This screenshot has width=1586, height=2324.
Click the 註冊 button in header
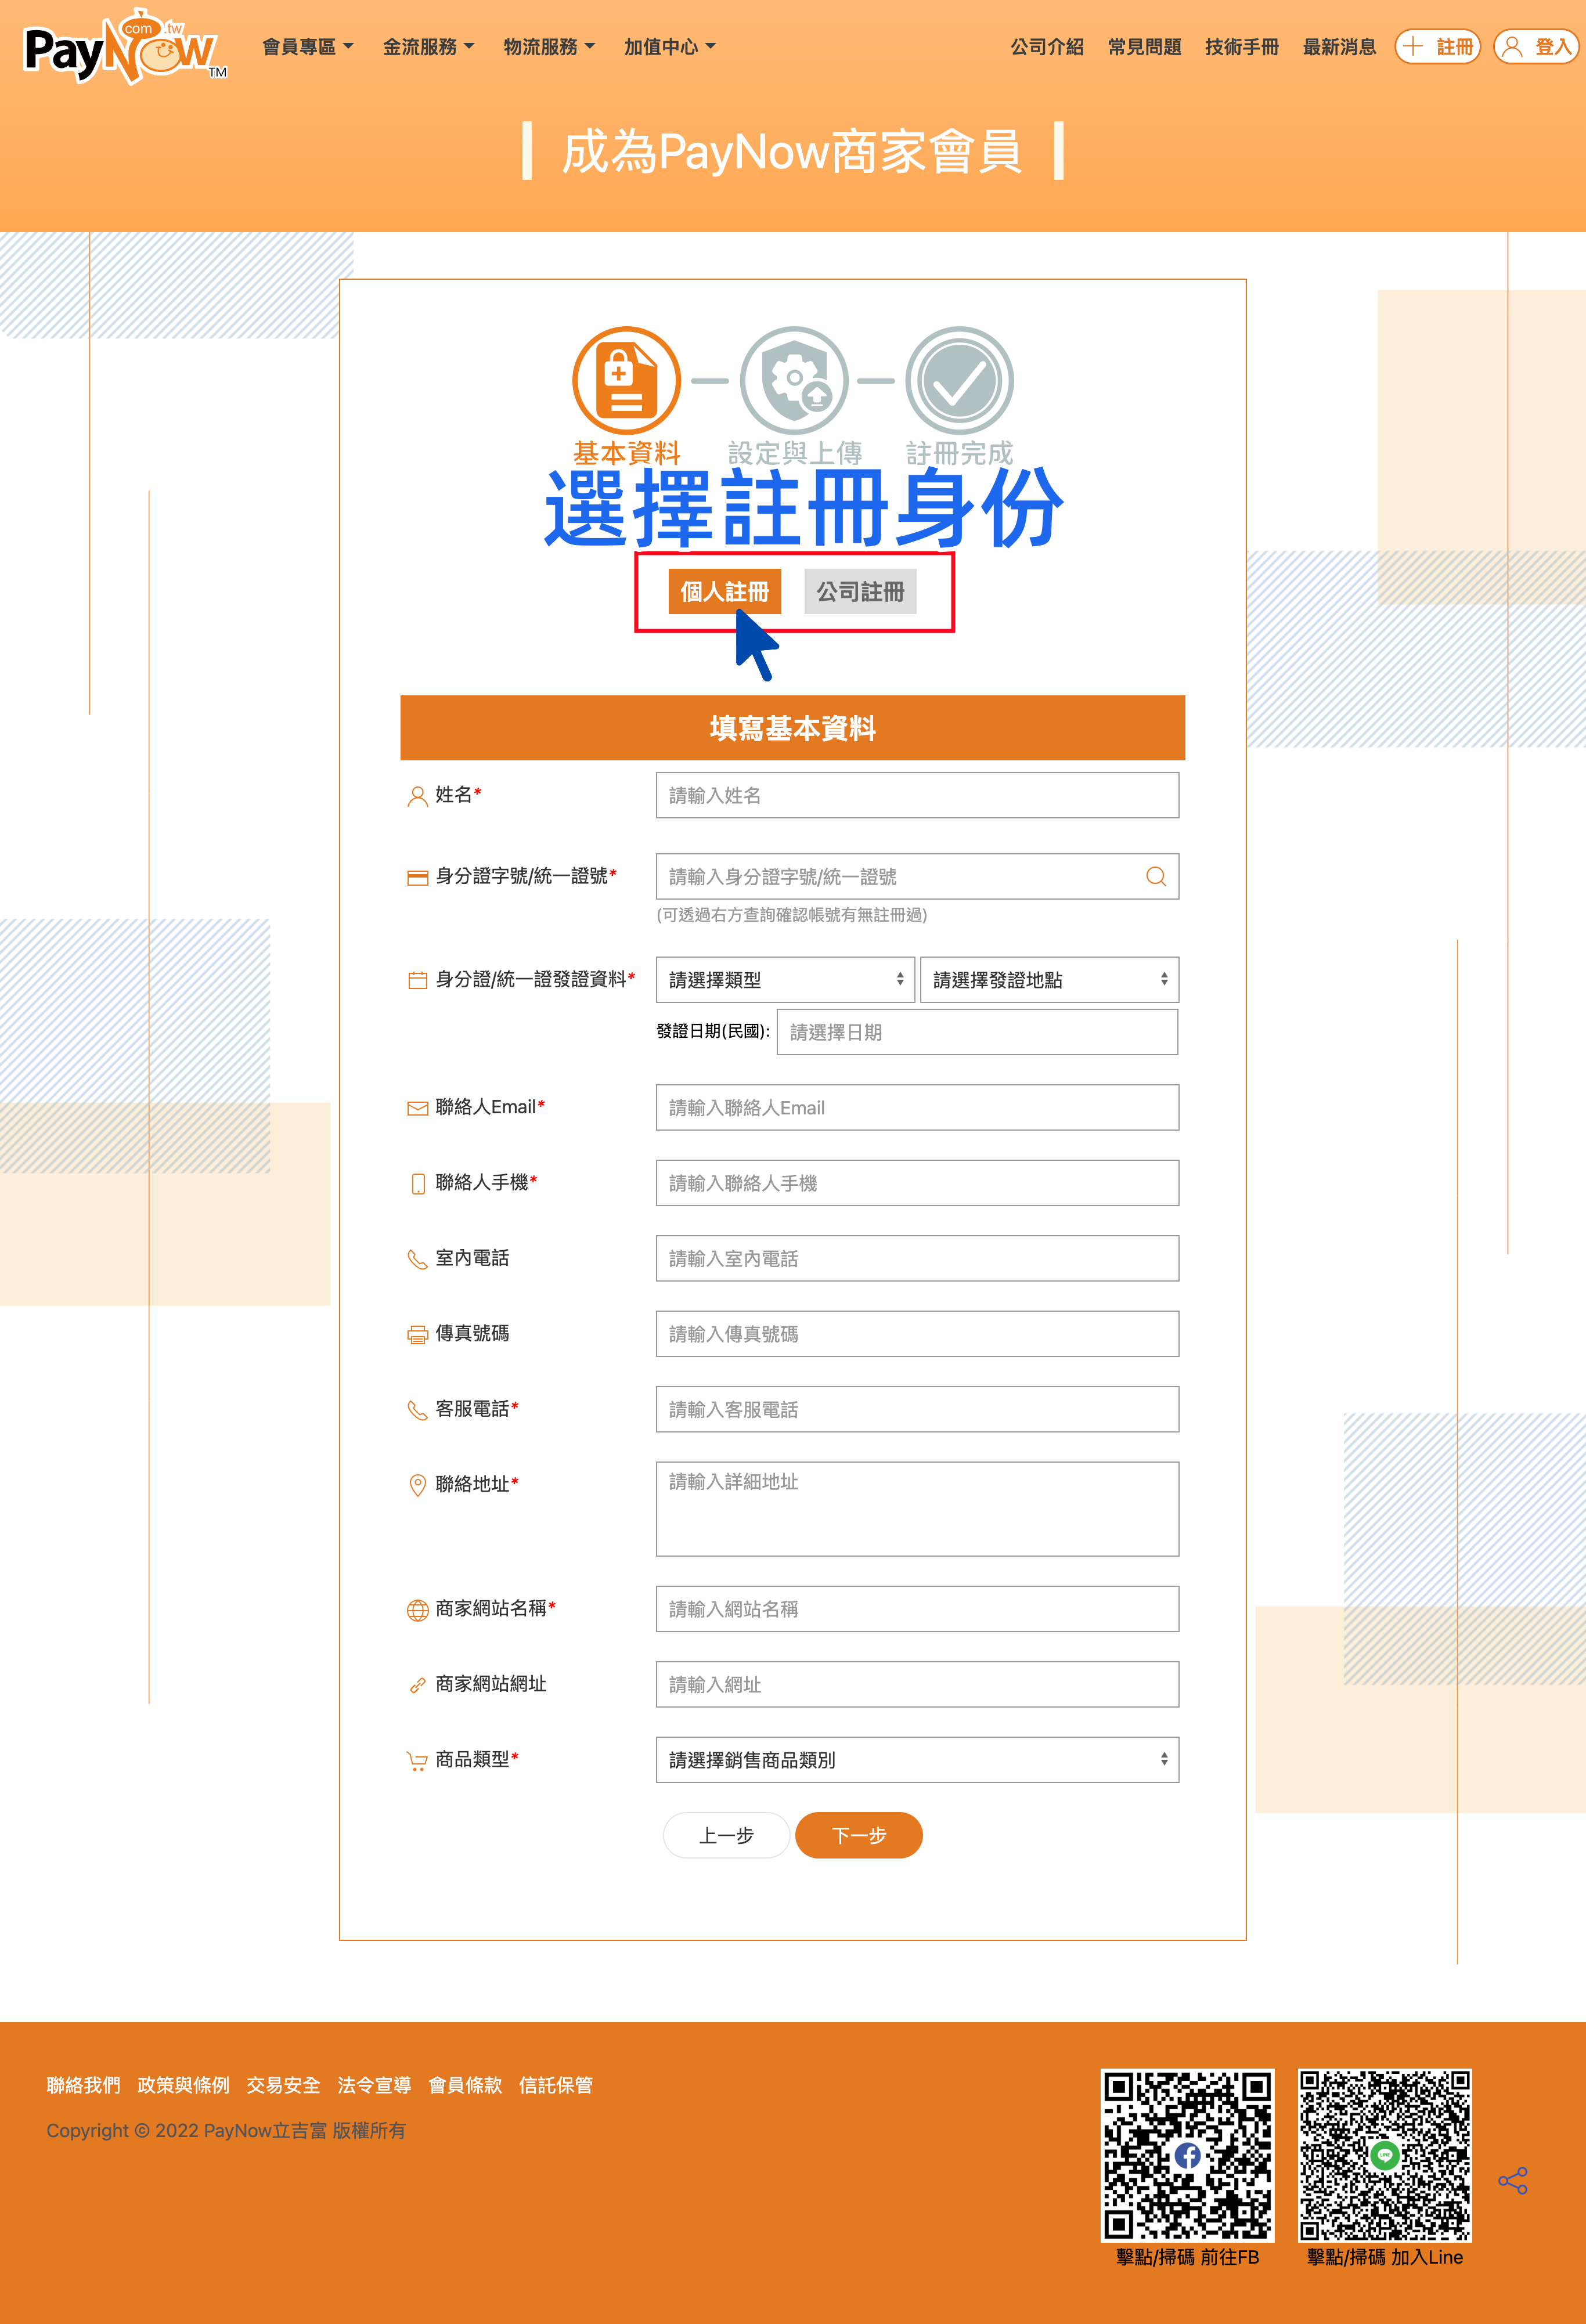pyautogui.click(x=1438, y=46)
